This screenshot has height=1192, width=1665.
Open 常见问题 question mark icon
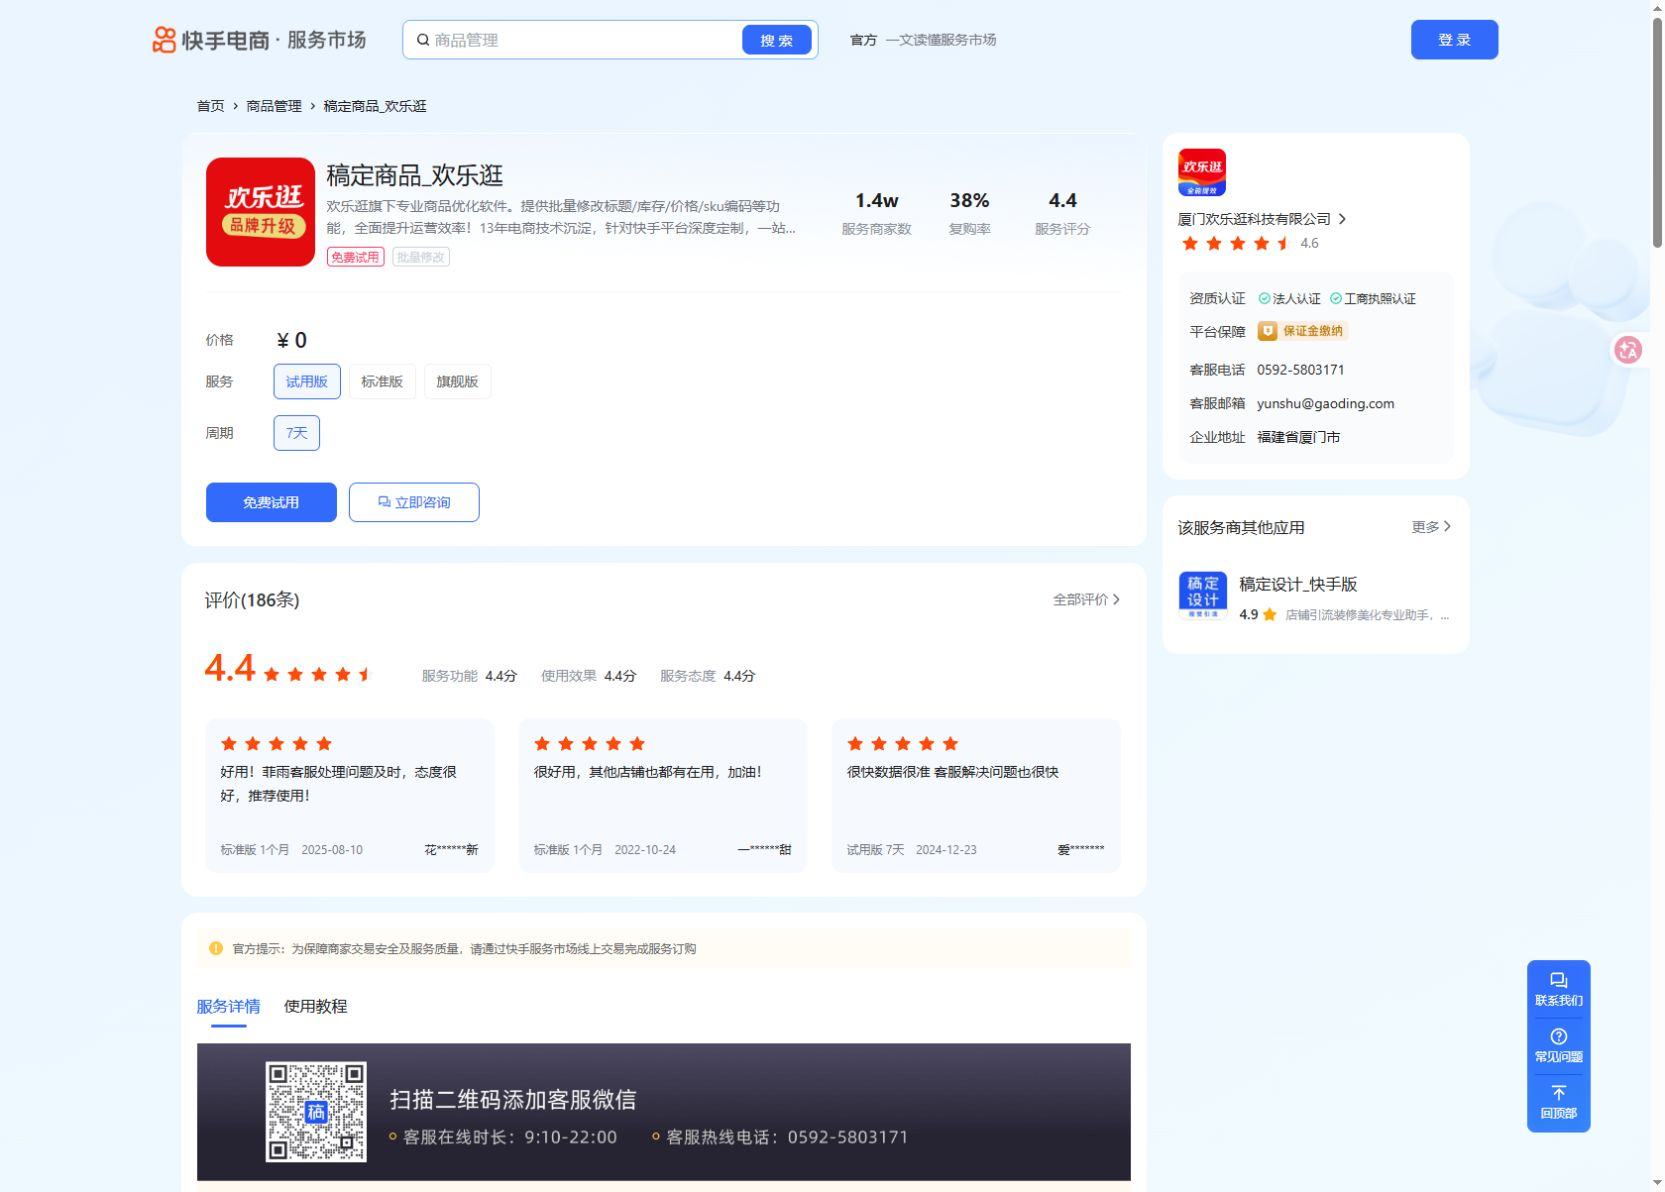1558,1037
